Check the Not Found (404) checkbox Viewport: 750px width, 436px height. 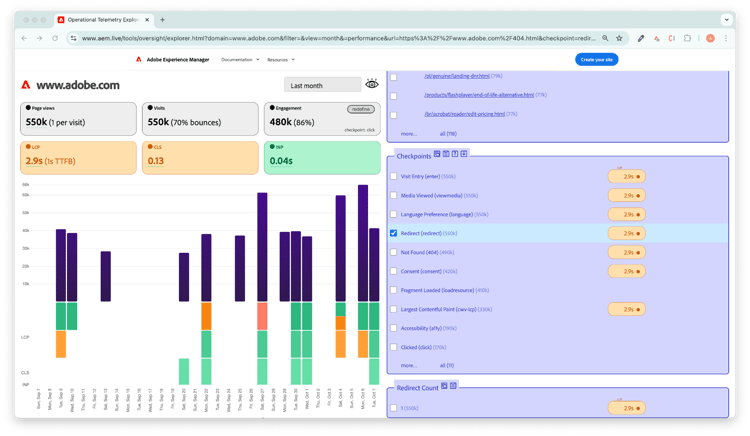tap(394, 252)
